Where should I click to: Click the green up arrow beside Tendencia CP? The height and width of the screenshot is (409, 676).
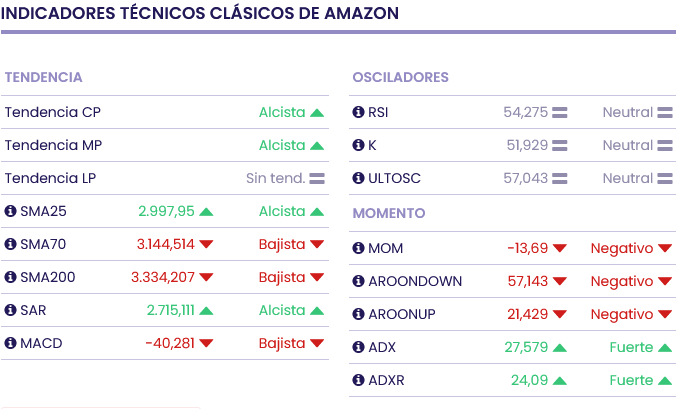coord(317,113)
